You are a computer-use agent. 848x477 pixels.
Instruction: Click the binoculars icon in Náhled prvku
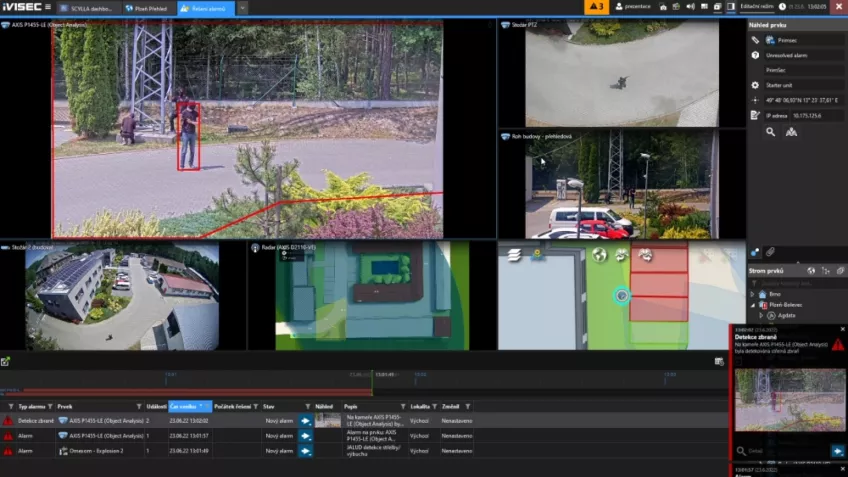[x=792, y=132]
